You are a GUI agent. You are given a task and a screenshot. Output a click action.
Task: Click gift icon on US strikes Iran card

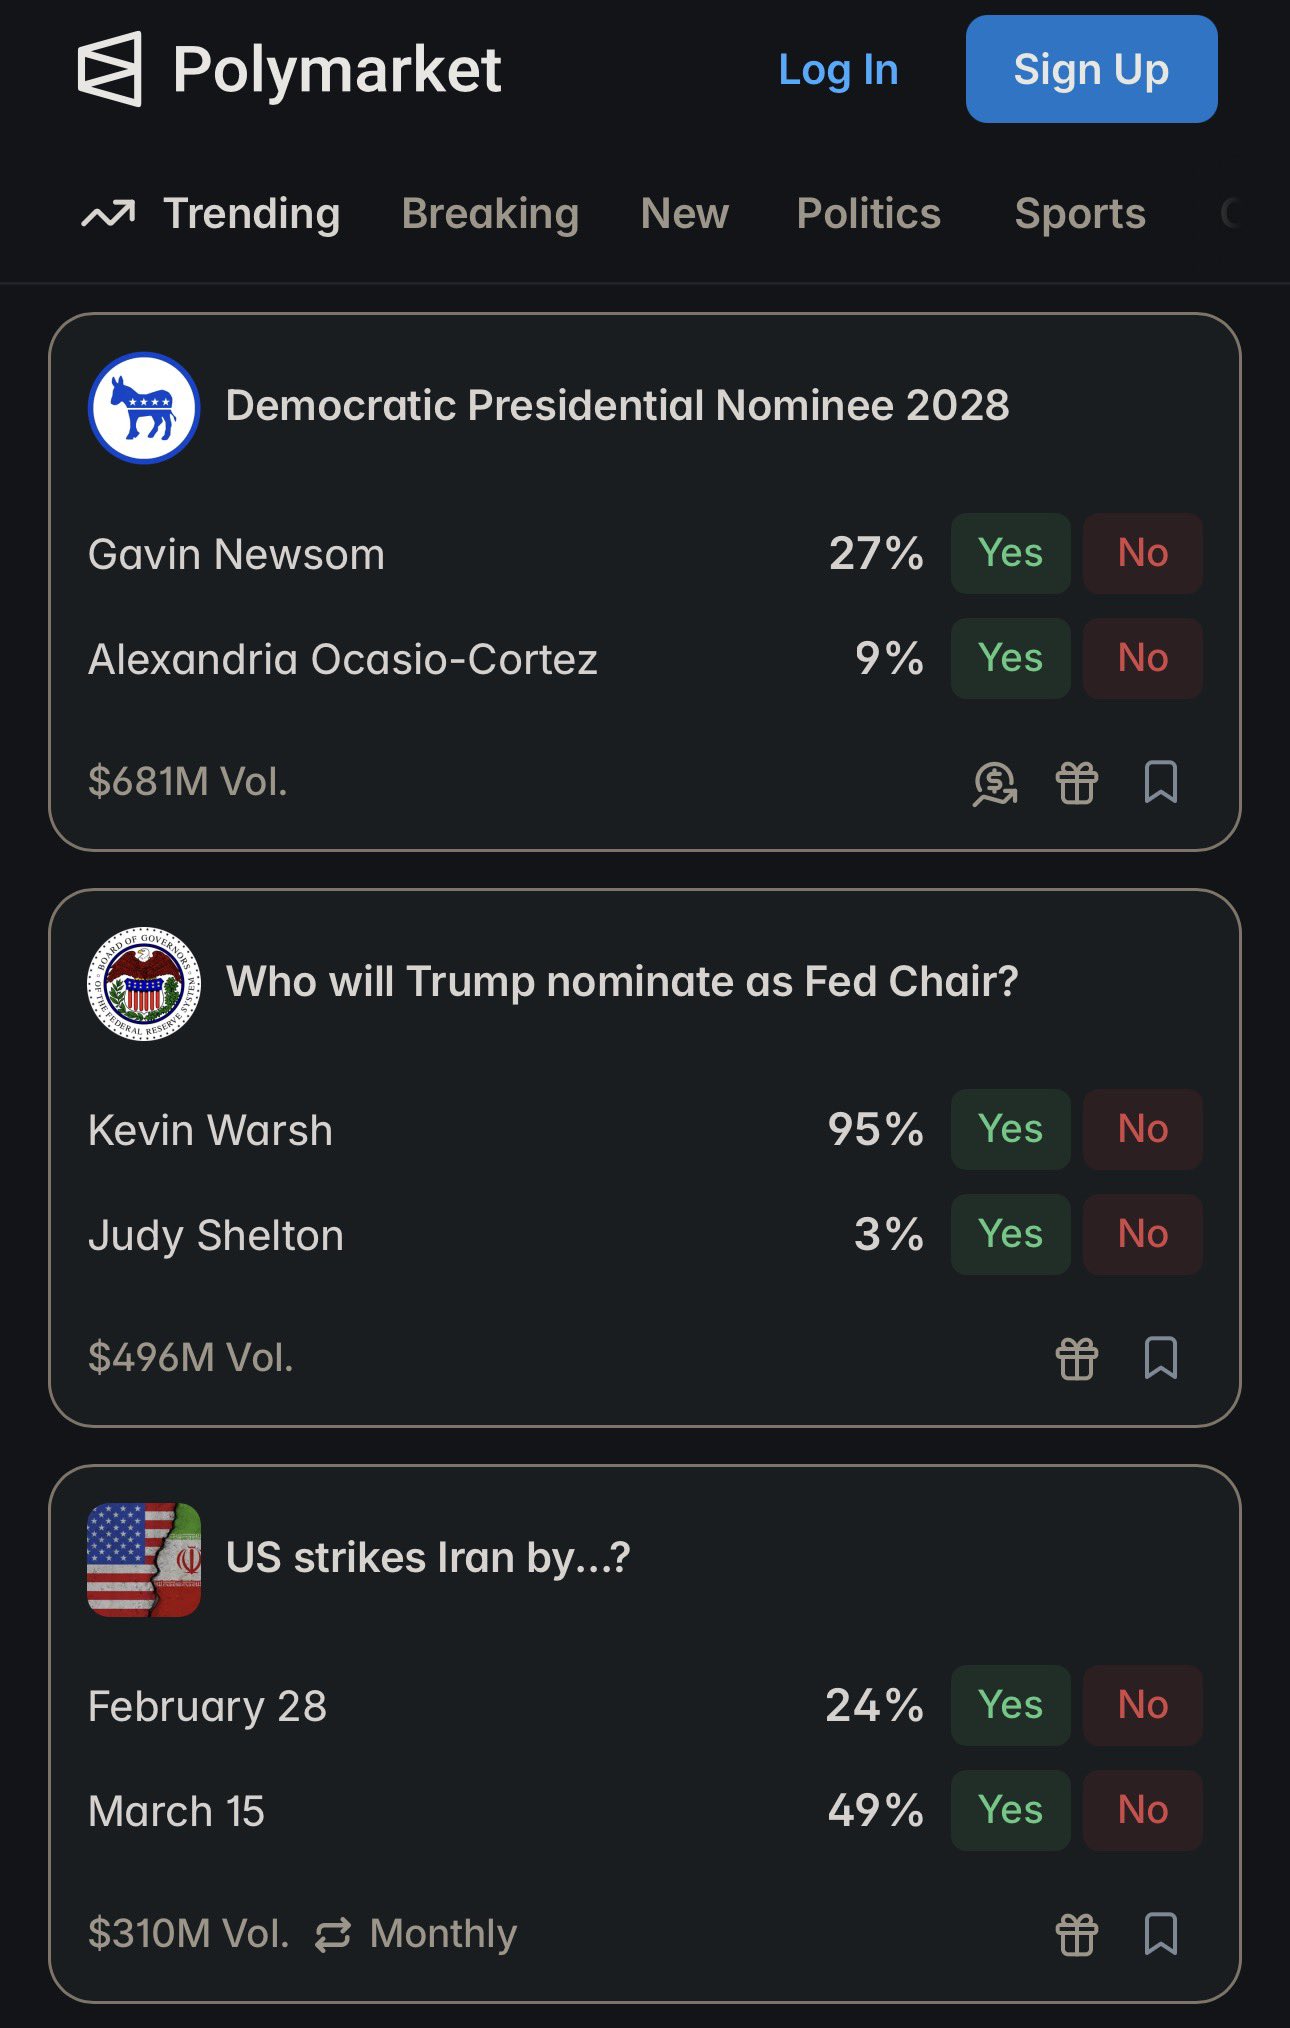click(1077, 1933)
